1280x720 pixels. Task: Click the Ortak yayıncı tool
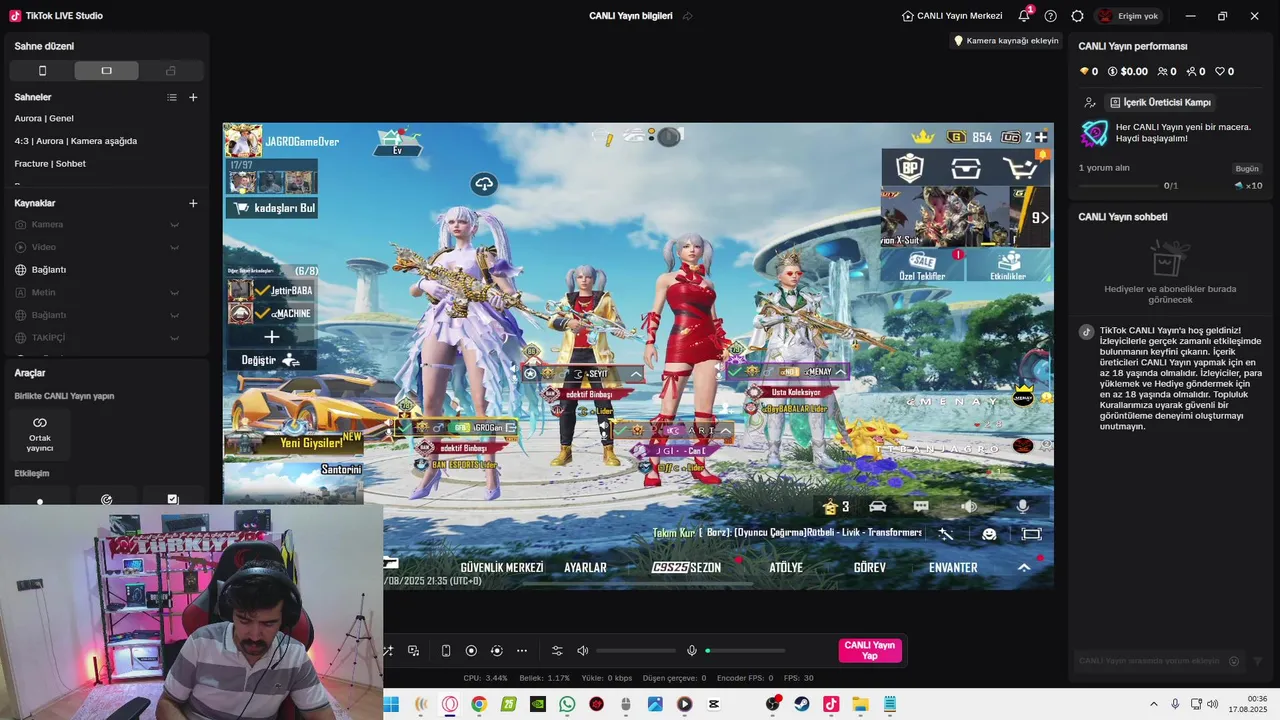coord(40,435)
